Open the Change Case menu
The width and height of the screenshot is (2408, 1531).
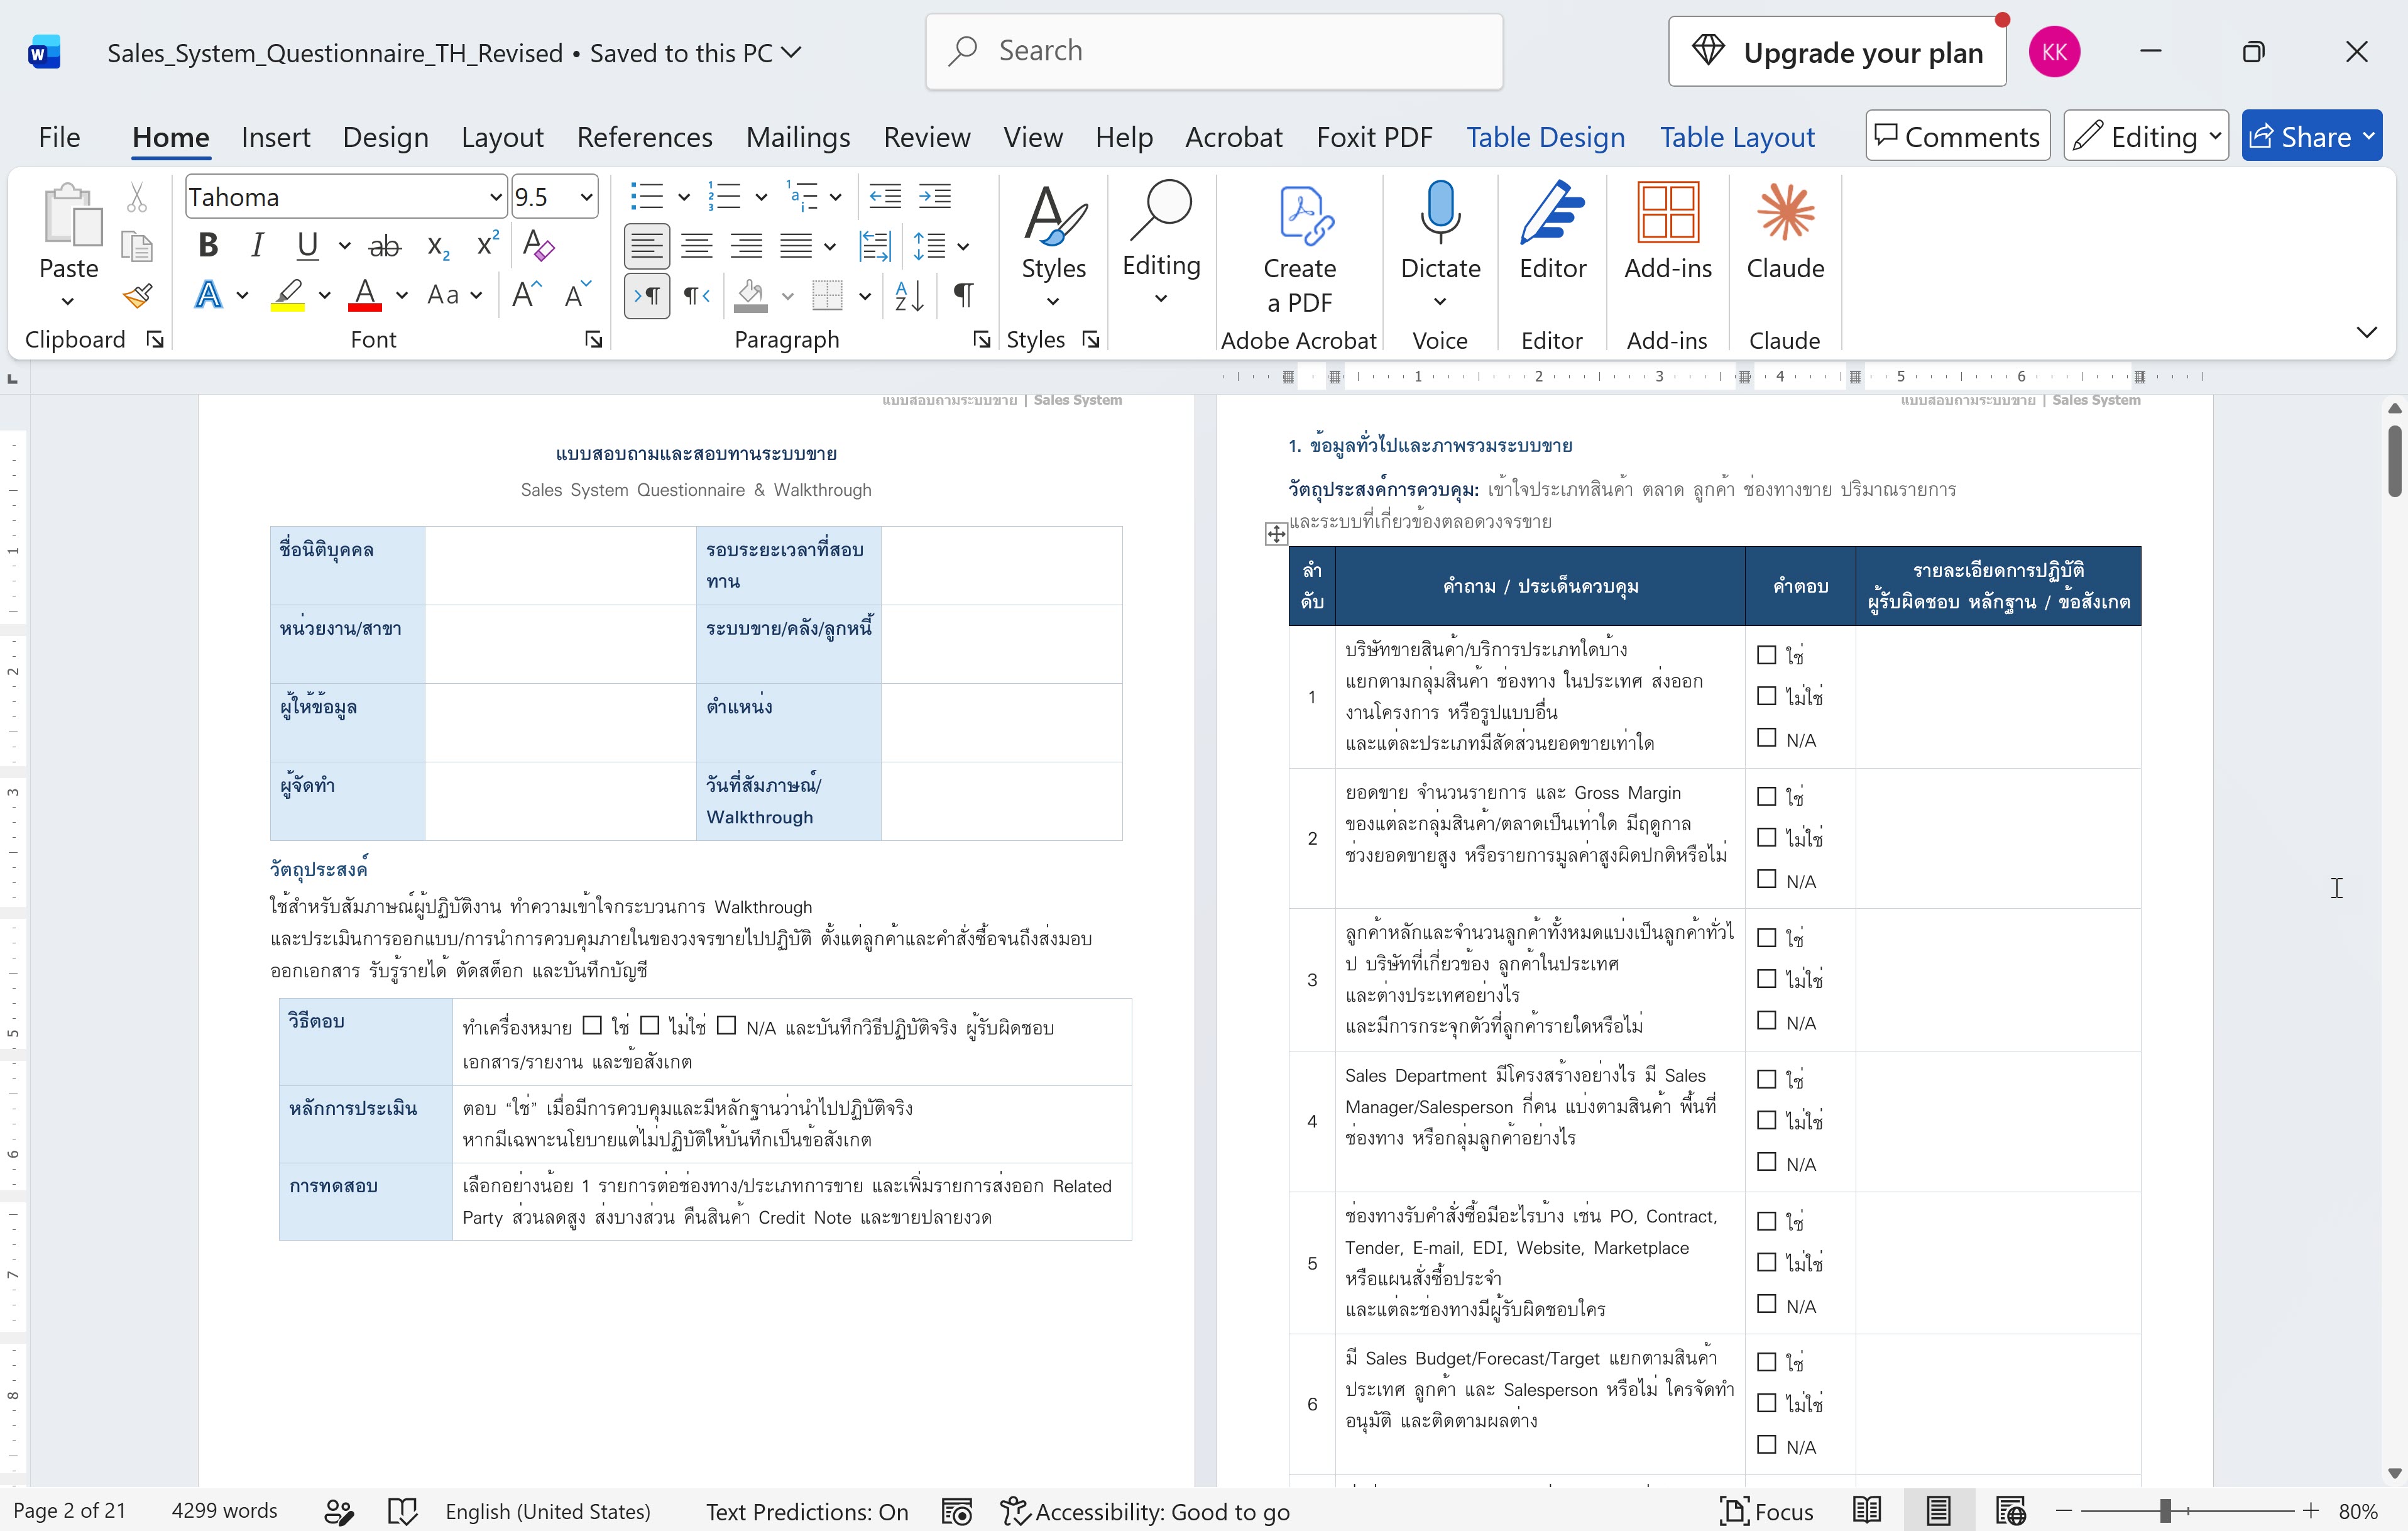coord(455,295)
